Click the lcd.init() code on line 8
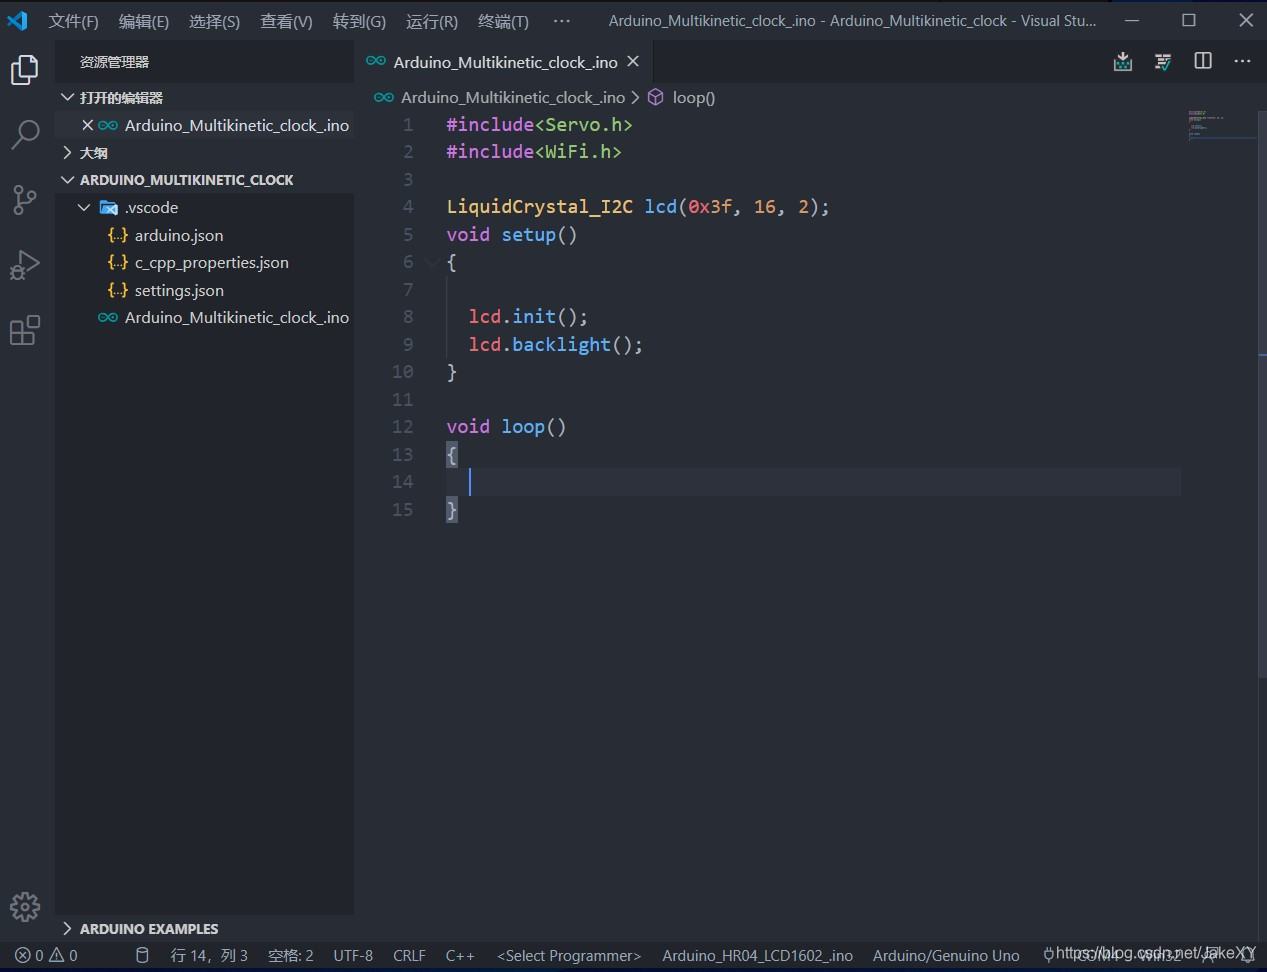The image size is (1267, 972). [x=528, y=317]
